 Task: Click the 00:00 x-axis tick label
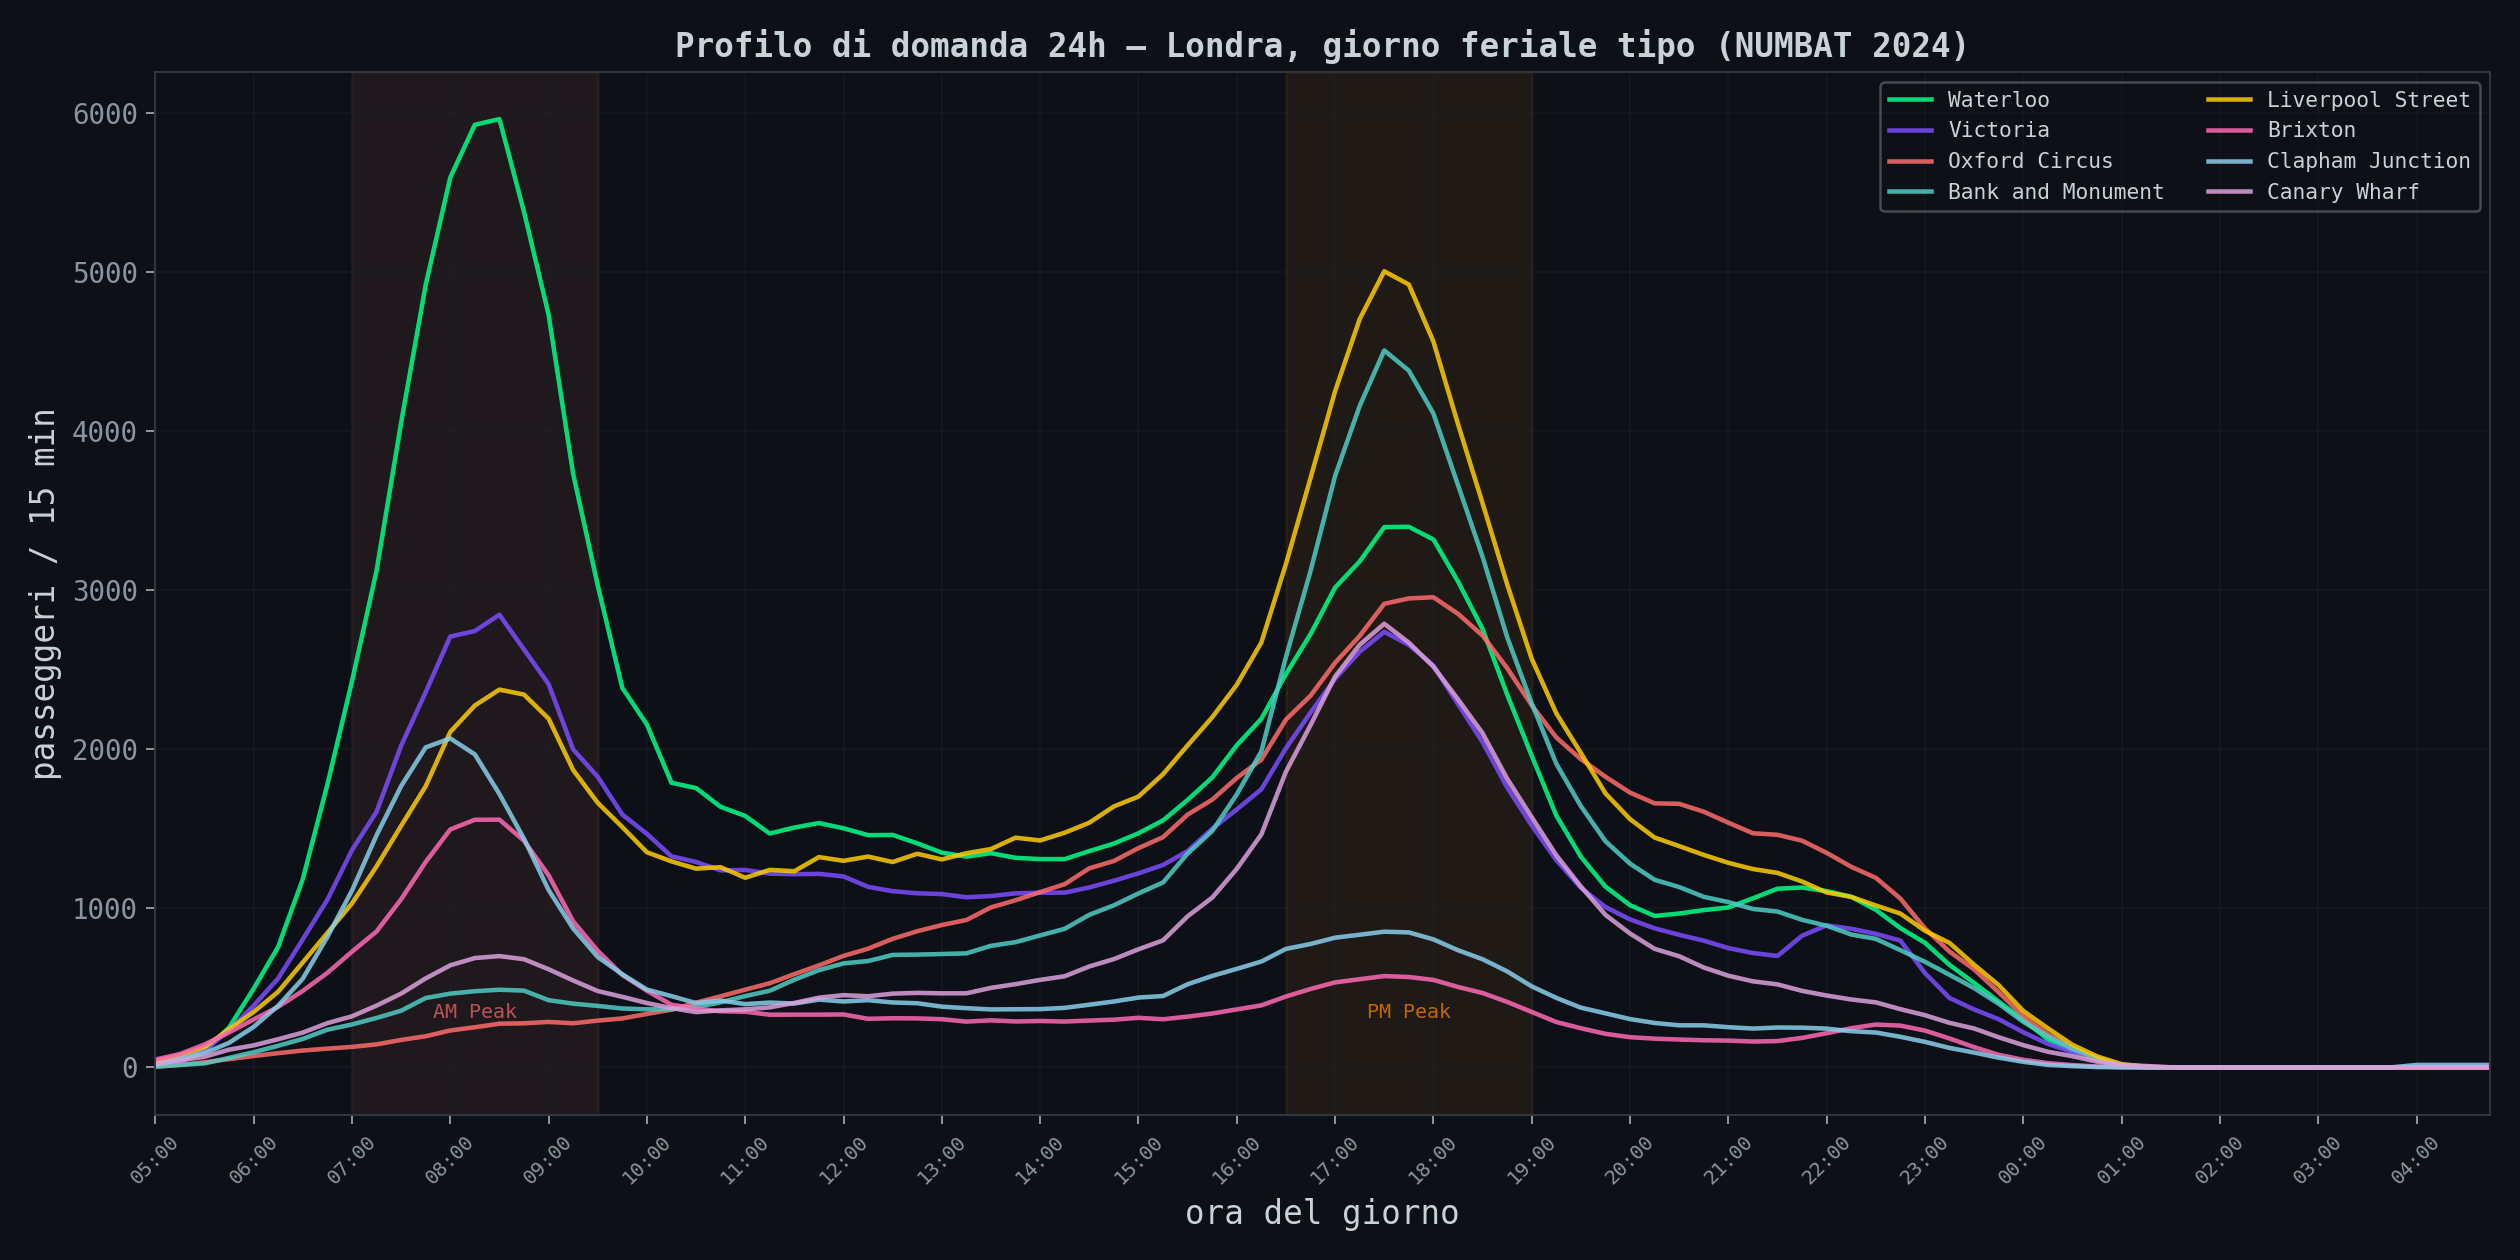[x=2022, y=1161]
